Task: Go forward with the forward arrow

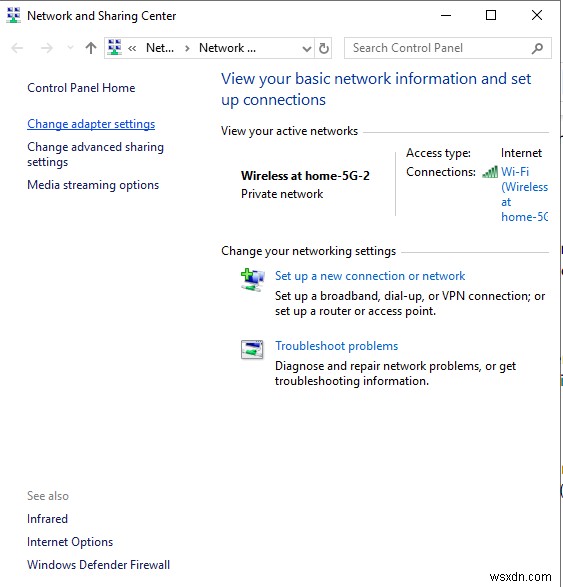Action: pos(47,48)
